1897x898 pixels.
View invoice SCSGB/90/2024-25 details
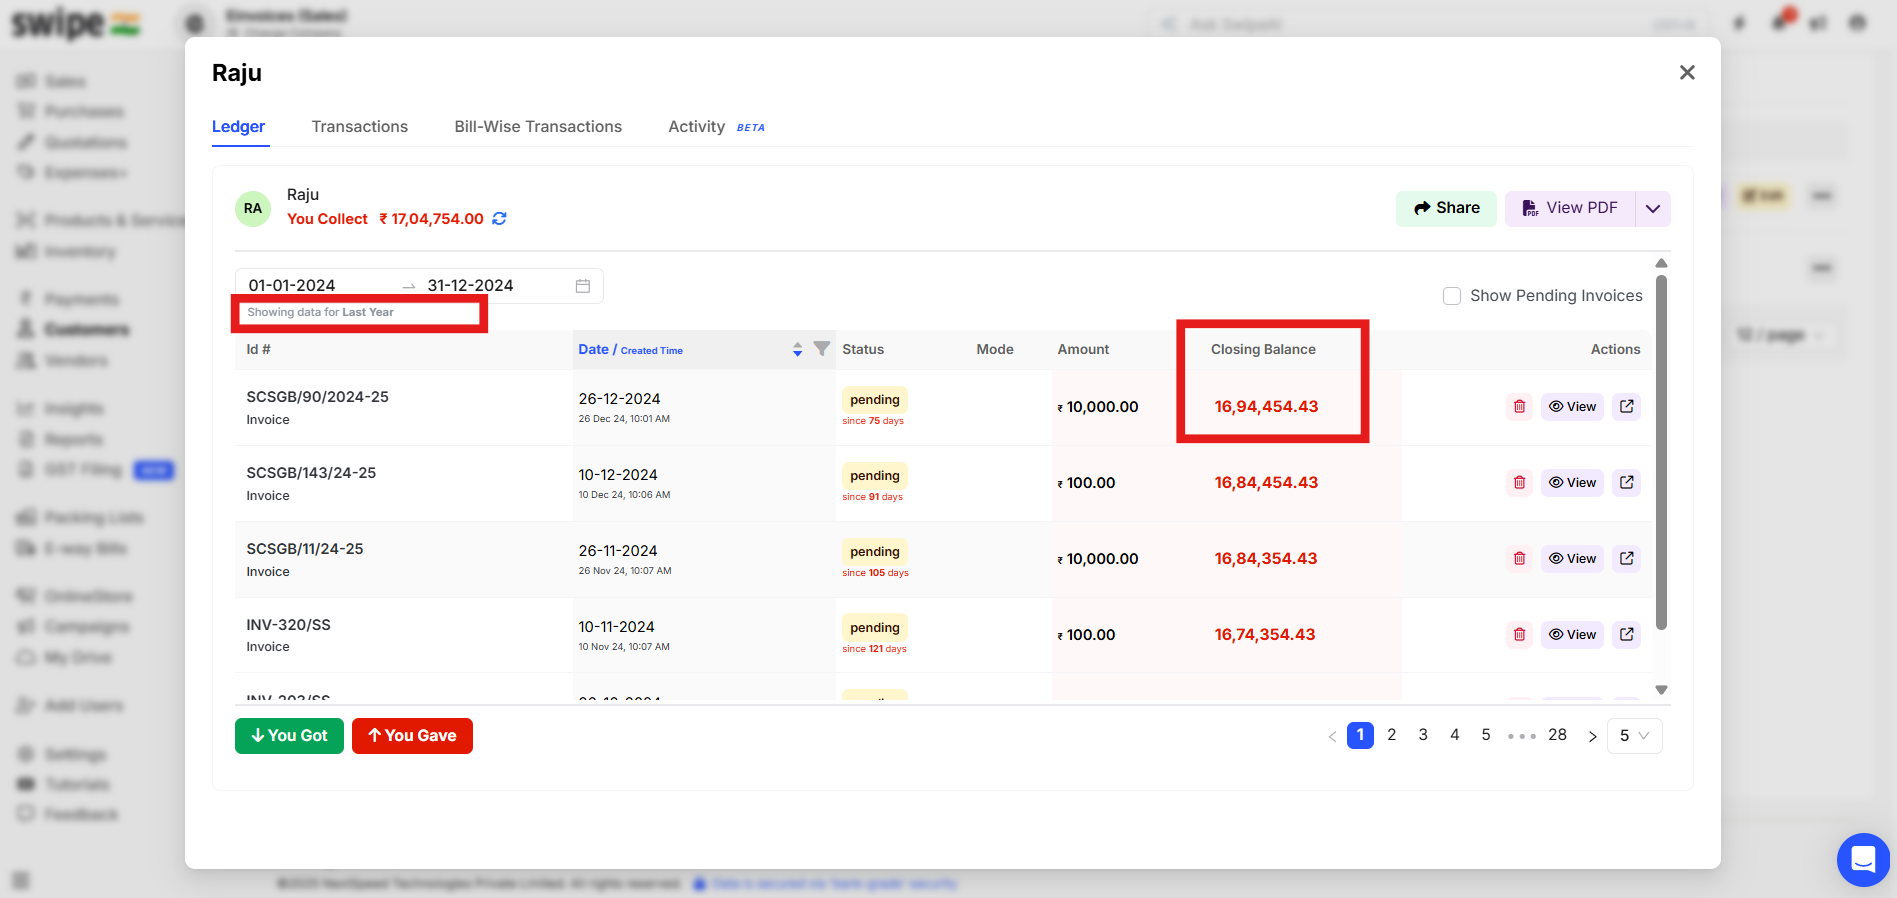click(x=1572, y=407)
